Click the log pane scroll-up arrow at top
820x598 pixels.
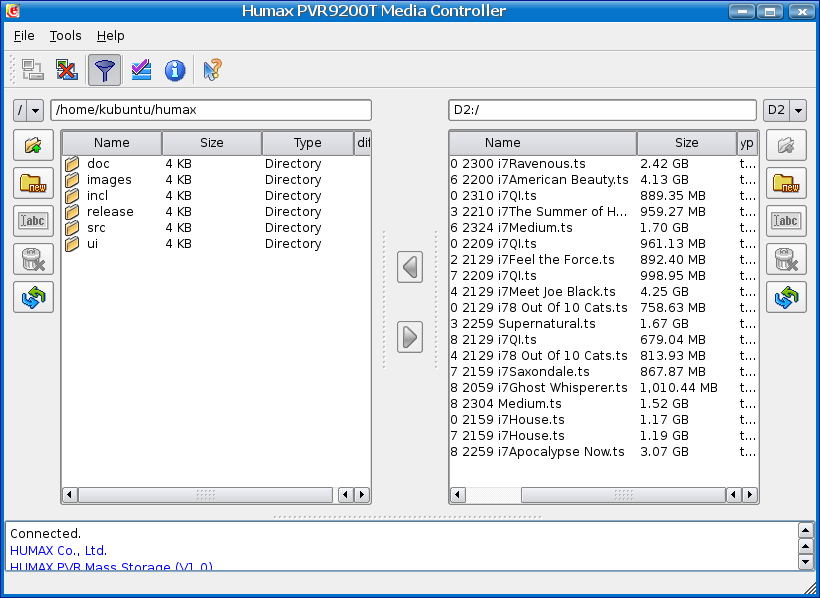click(x=806, y=531)
